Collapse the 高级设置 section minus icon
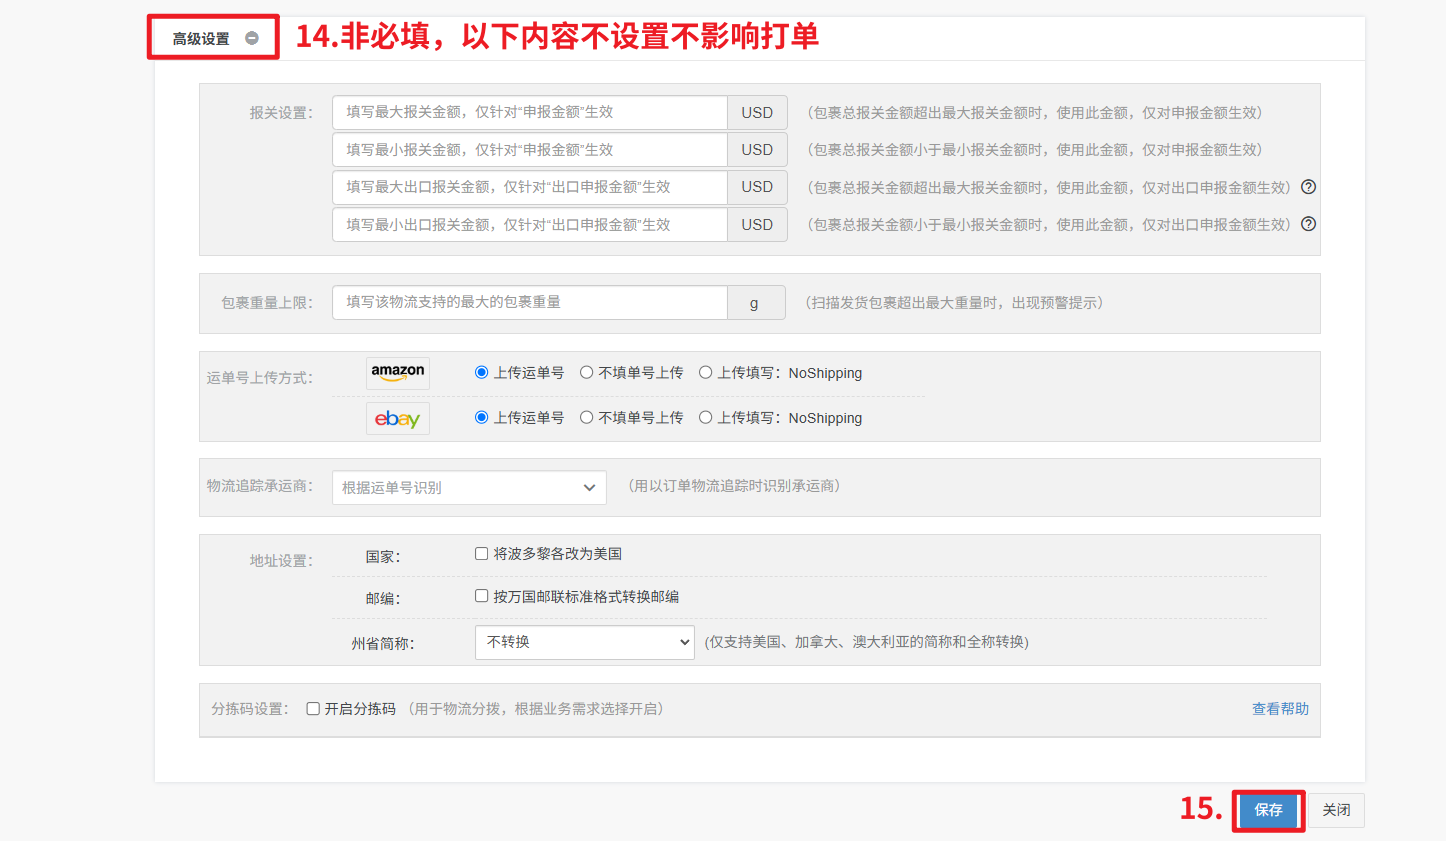 [x=252, y=38]
